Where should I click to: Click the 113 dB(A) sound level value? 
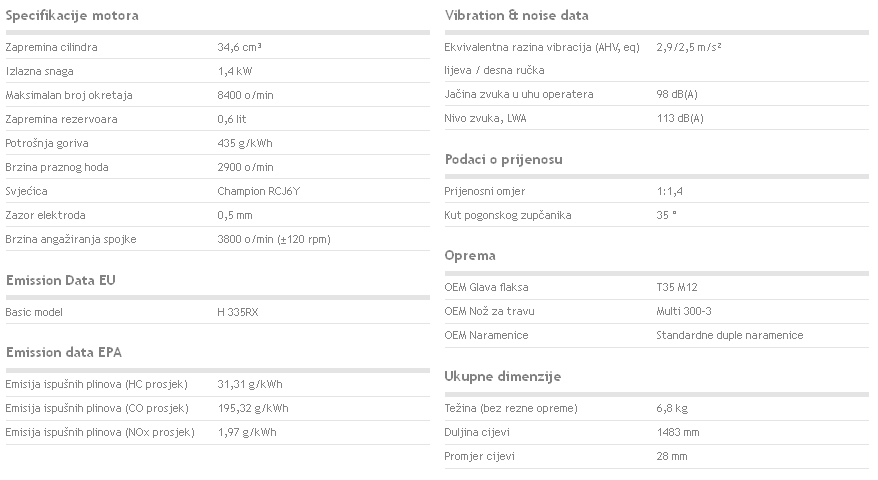tap(680, 118)
